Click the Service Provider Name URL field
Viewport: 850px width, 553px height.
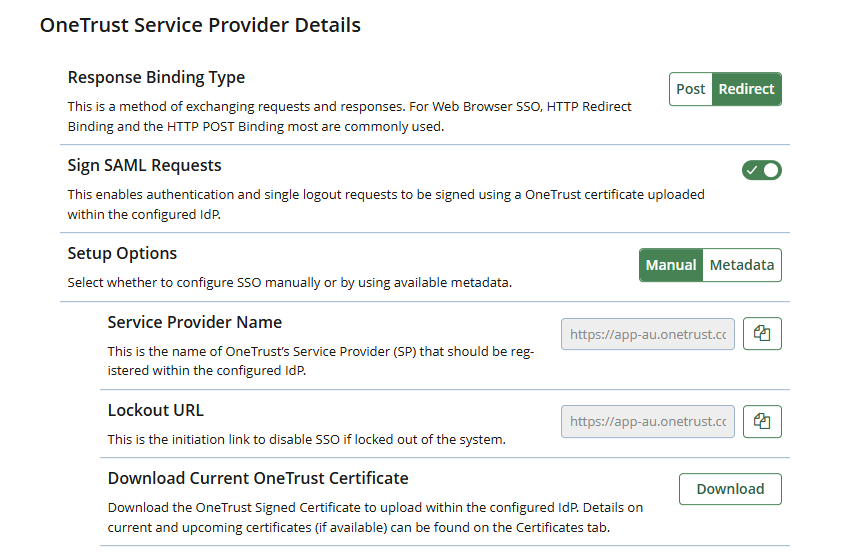click(x=648, y=334)
